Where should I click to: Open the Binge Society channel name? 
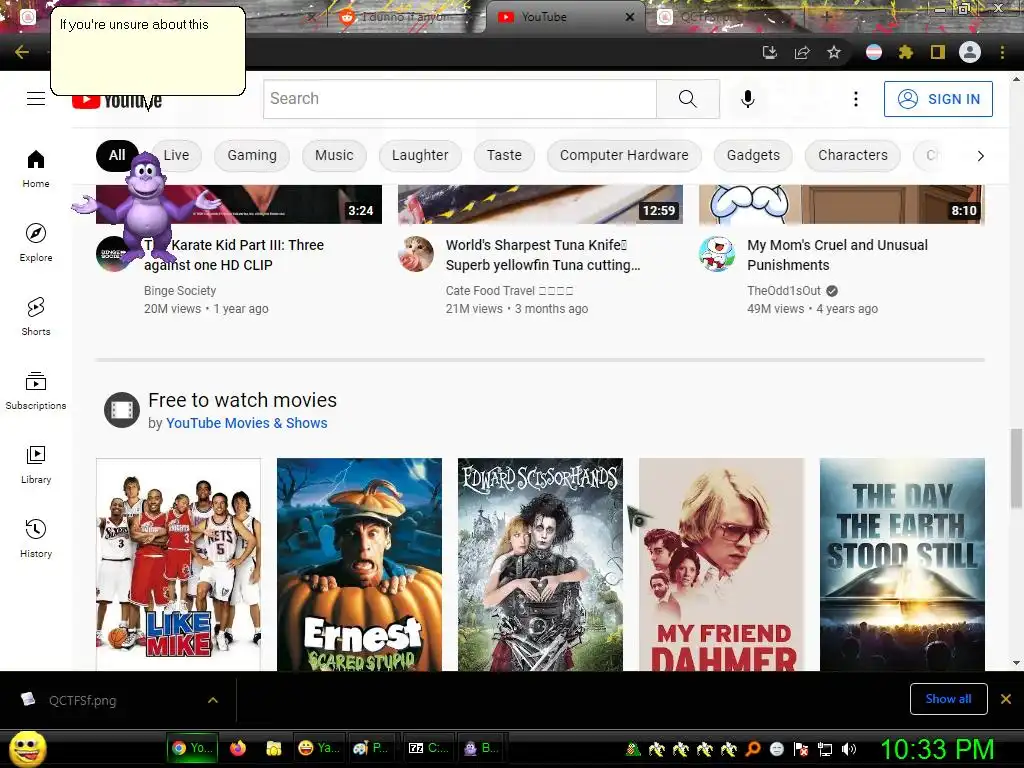(x=180, y=291)
